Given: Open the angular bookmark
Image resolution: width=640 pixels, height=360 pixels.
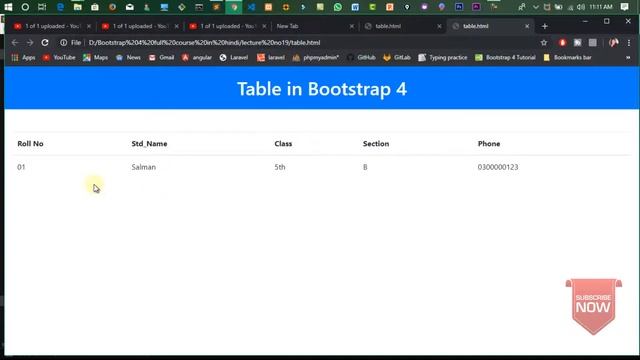Looking at the screenshot, I should (x=197, y=58).
